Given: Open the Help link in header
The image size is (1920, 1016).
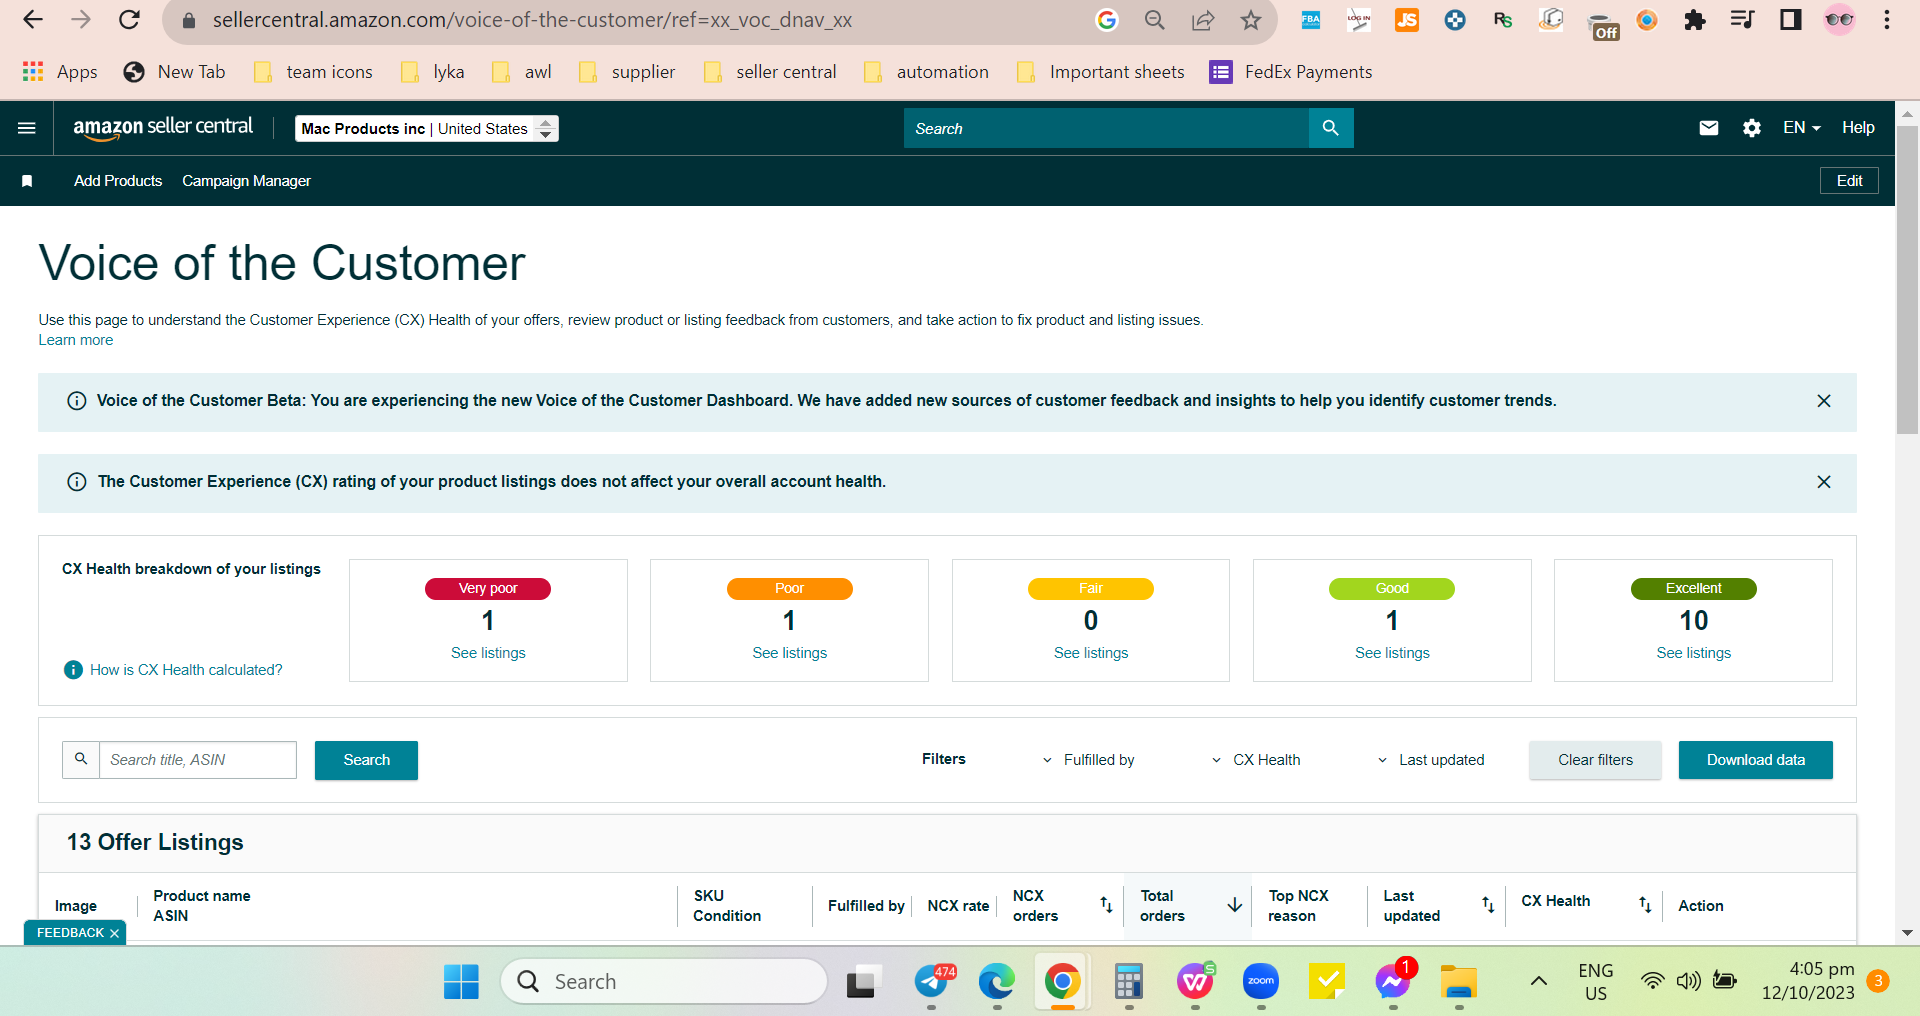Looking at the screenshot, I should click(1858, 128).
